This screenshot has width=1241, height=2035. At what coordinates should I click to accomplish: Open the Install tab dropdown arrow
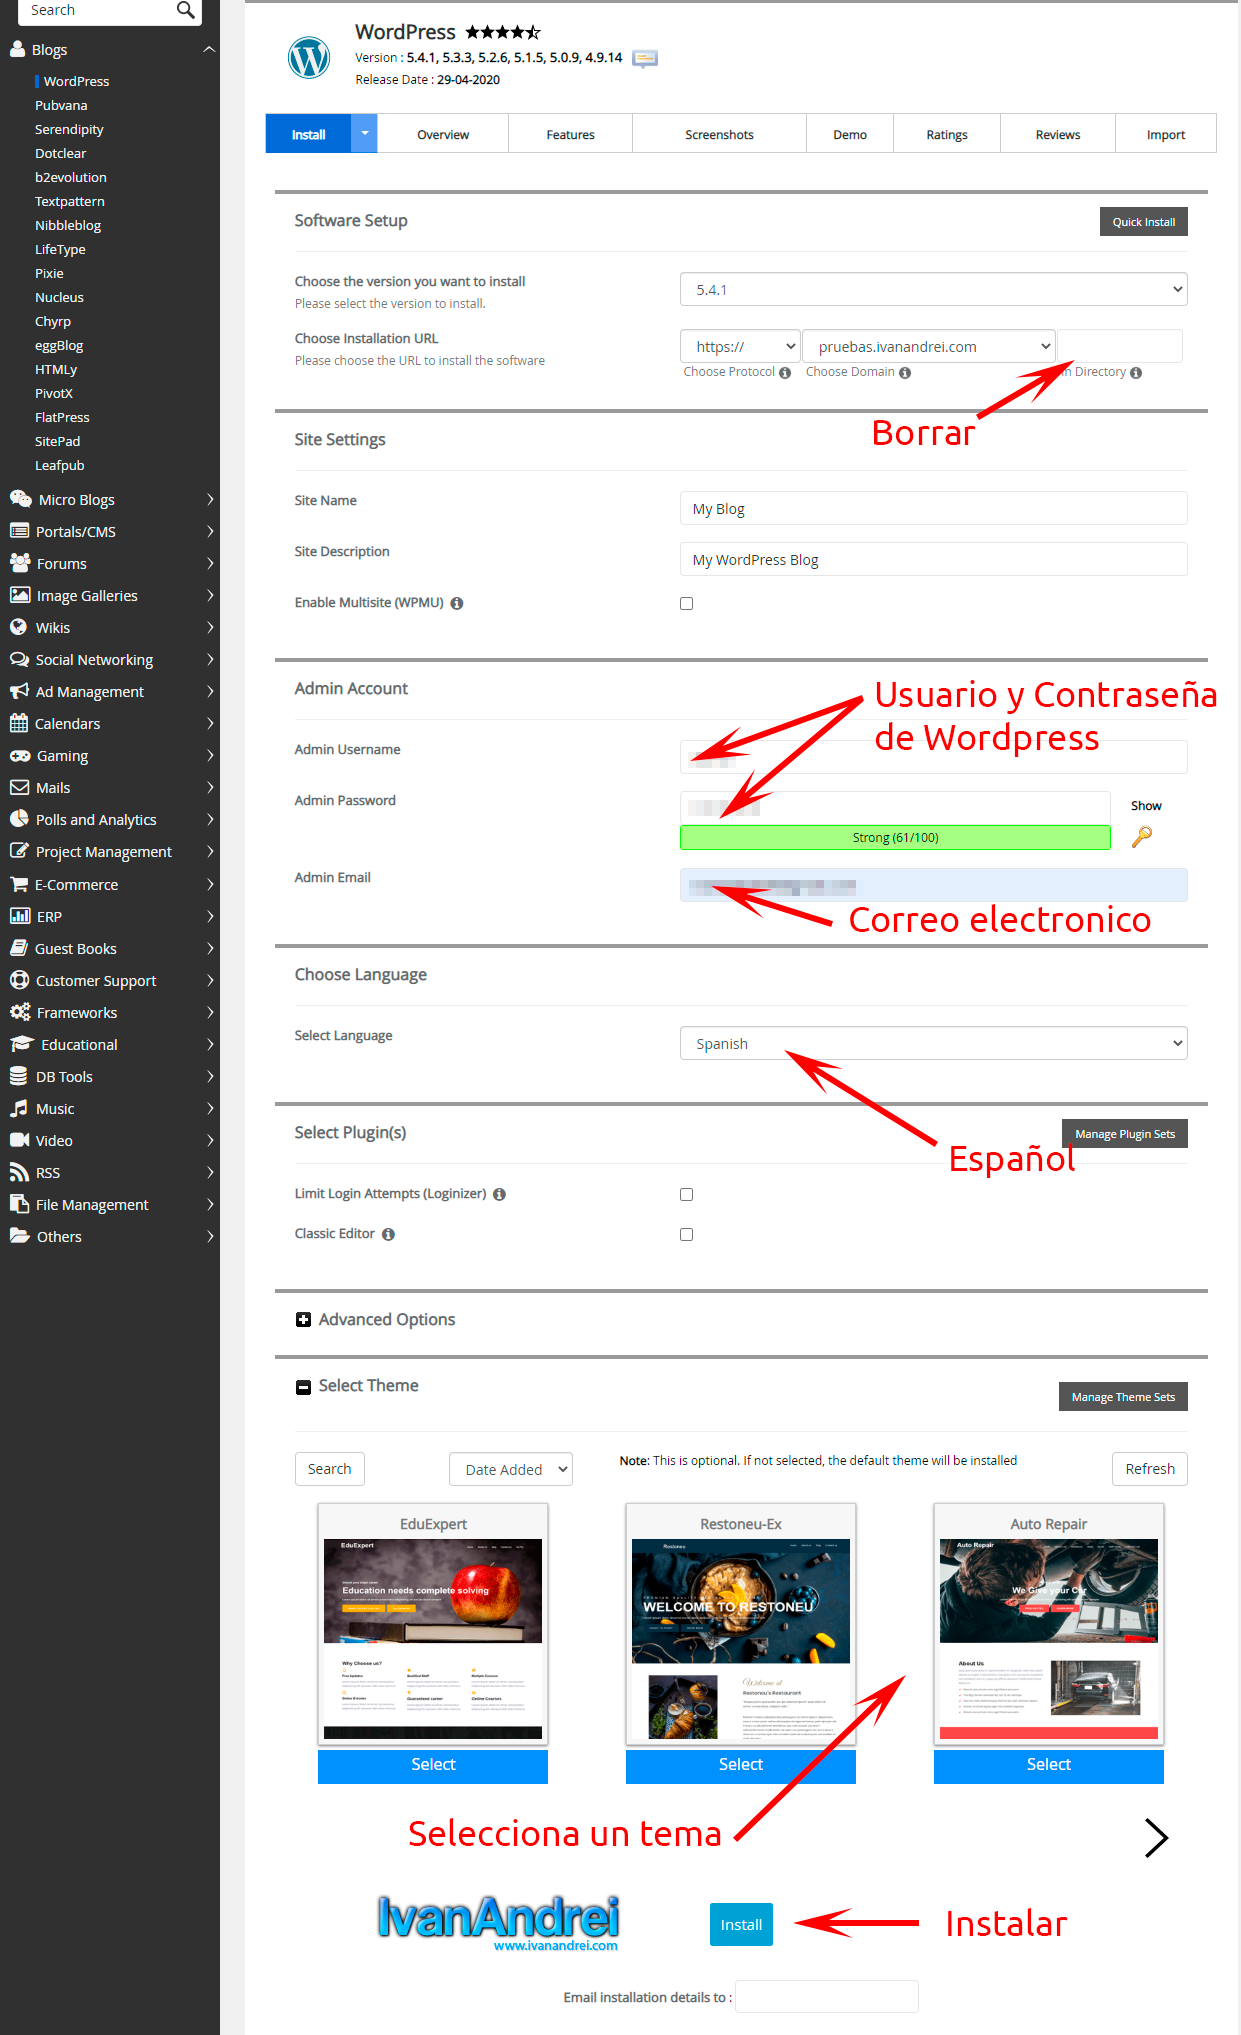pos(364,133)
